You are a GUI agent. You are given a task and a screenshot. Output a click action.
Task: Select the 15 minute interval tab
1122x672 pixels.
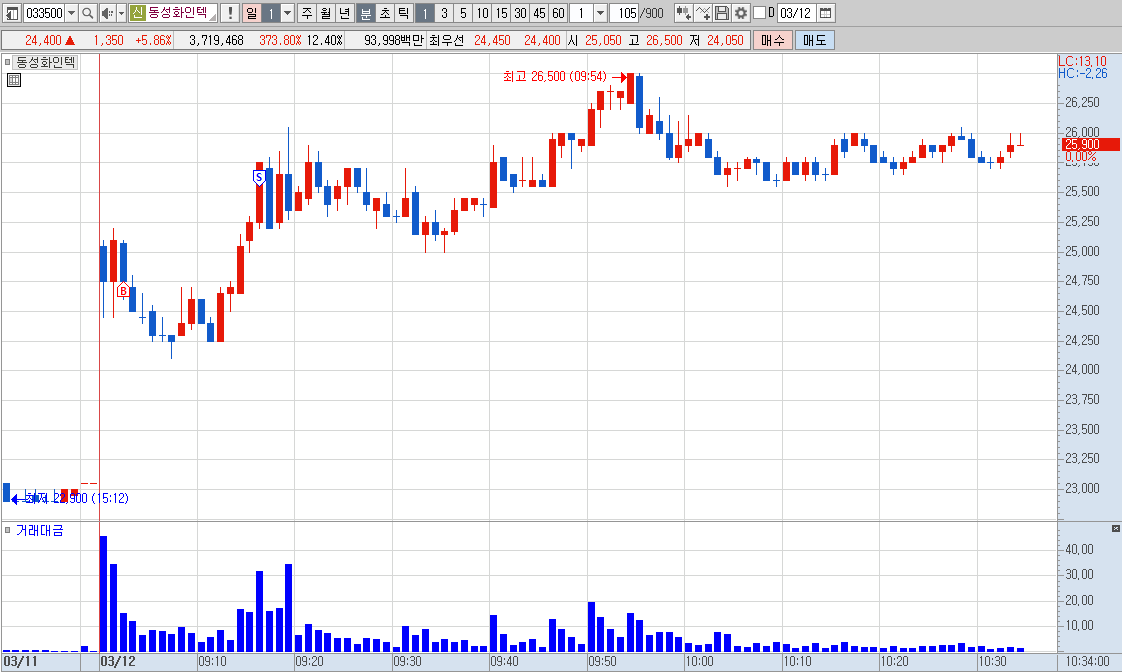(x=502, y=13)
